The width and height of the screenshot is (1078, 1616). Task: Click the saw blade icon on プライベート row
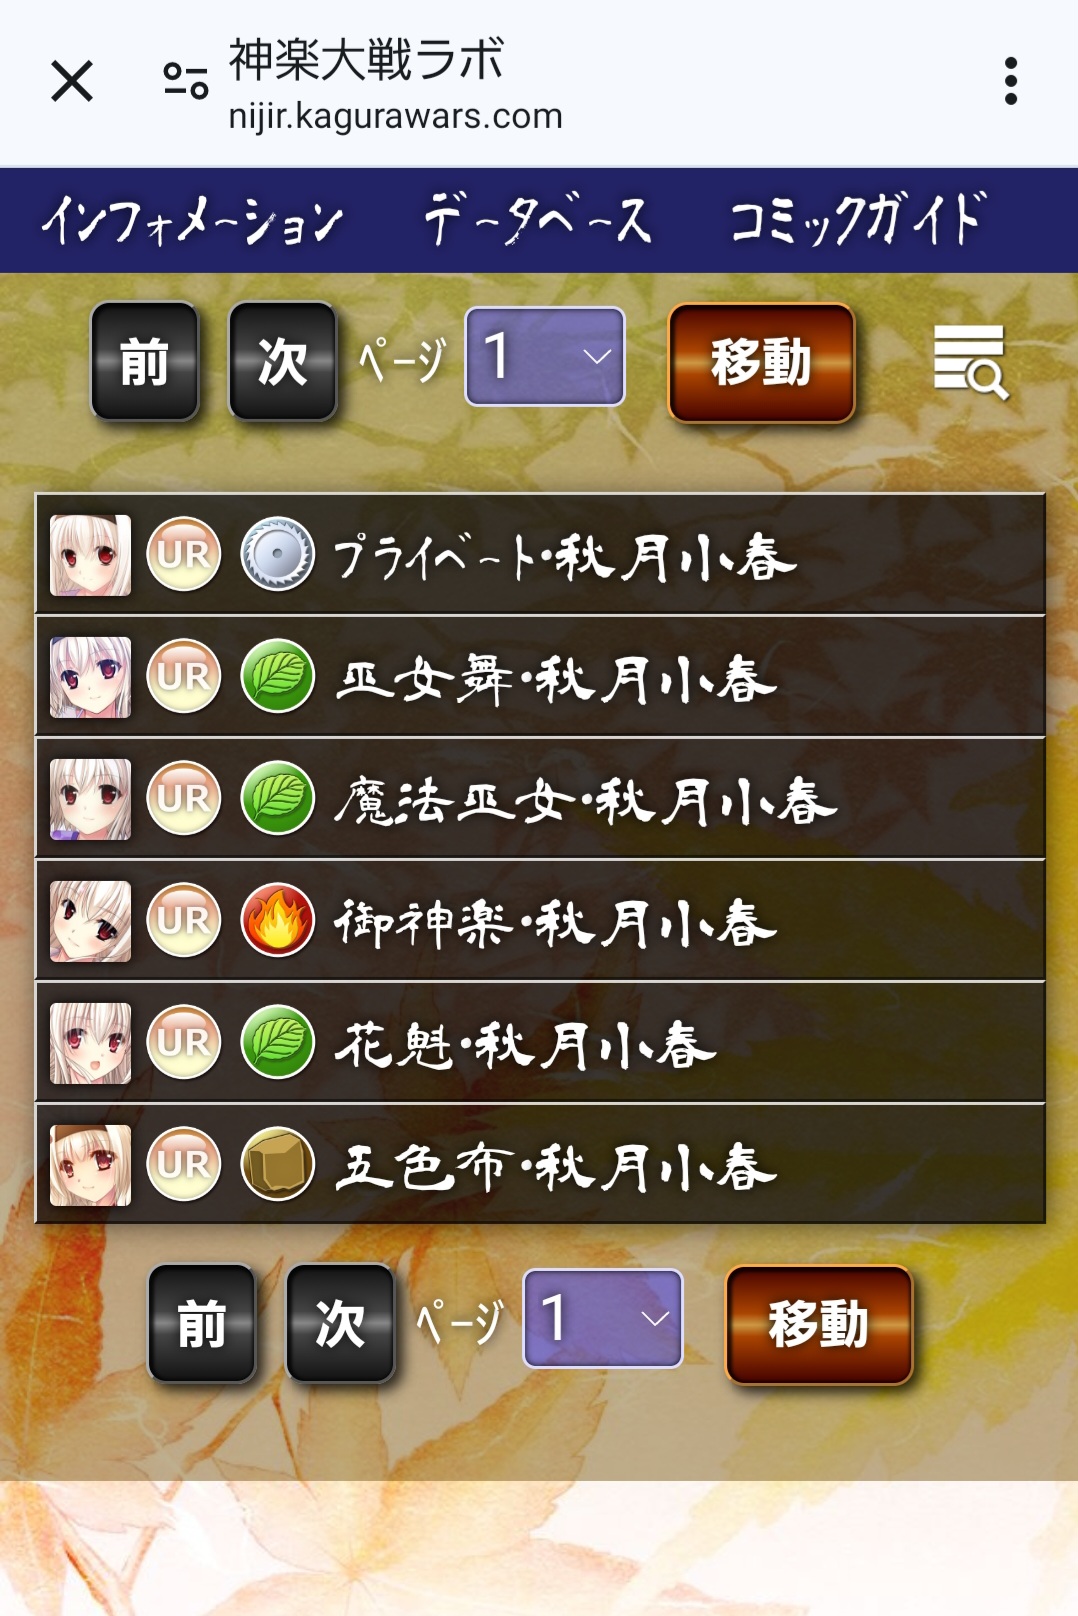(278, 554)
